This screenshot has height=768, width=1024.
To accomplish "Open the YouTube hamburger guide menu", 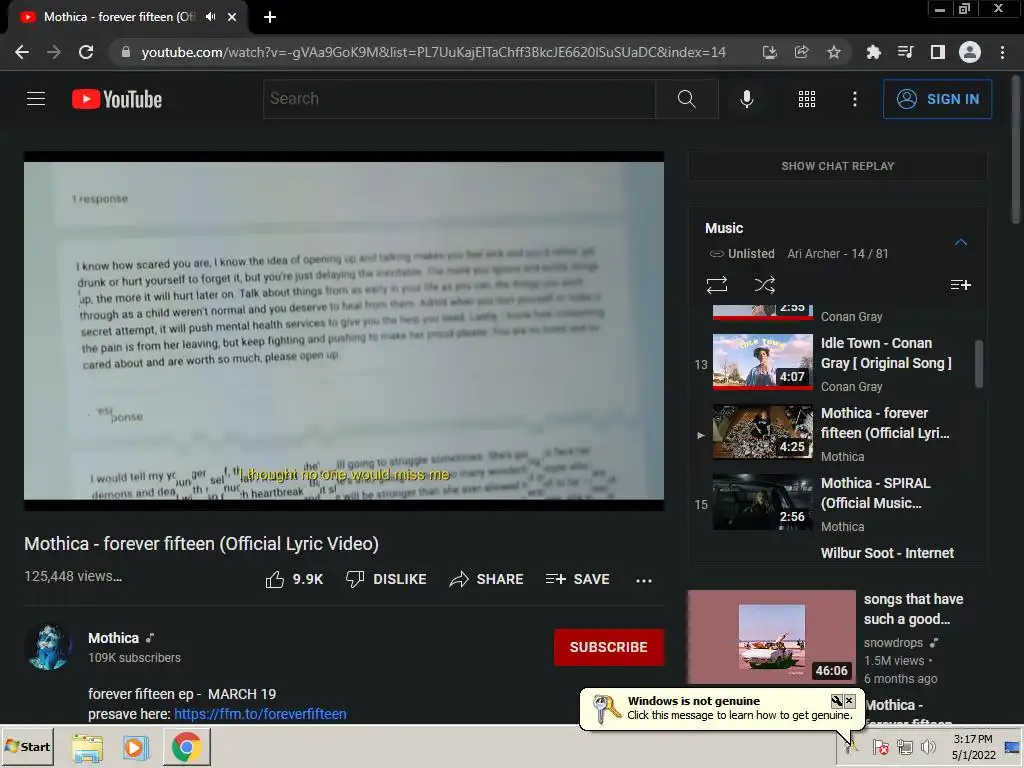I will pyautogui.click(x=36, y=99).
